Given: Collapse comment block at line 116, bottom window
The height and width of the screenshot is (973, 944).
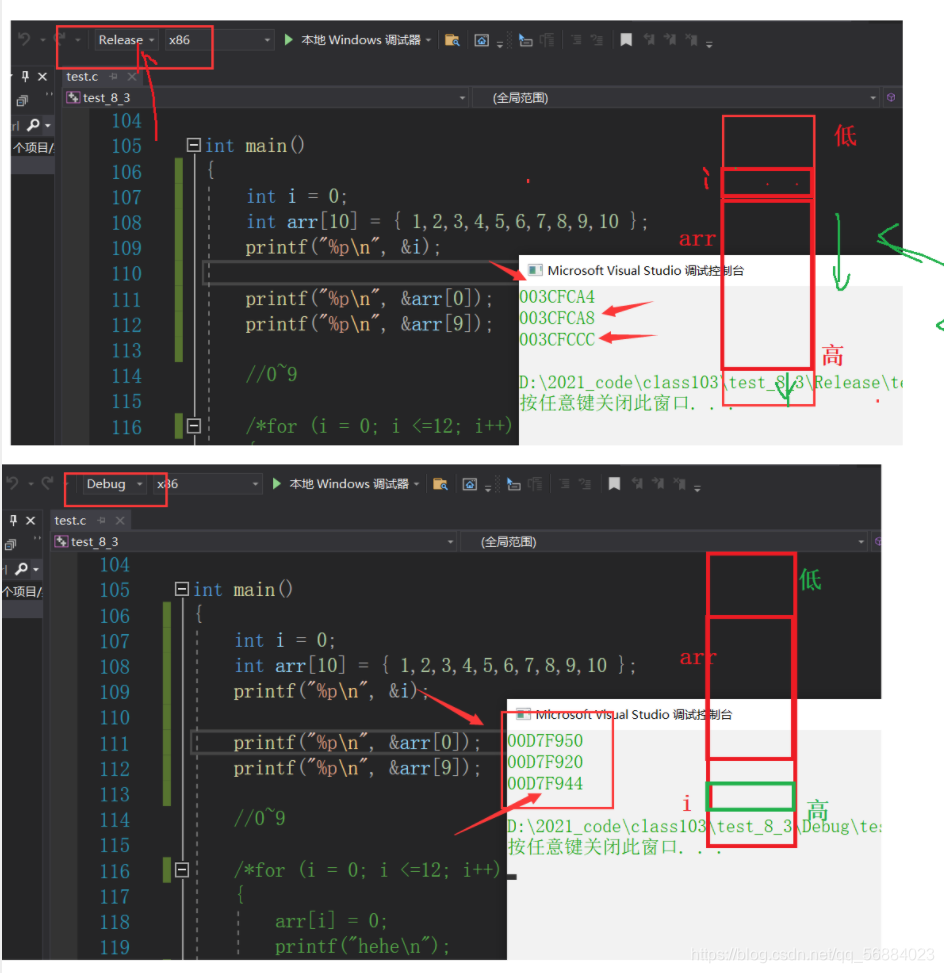Looking at the screenshot, I should (x=182, y=870).
